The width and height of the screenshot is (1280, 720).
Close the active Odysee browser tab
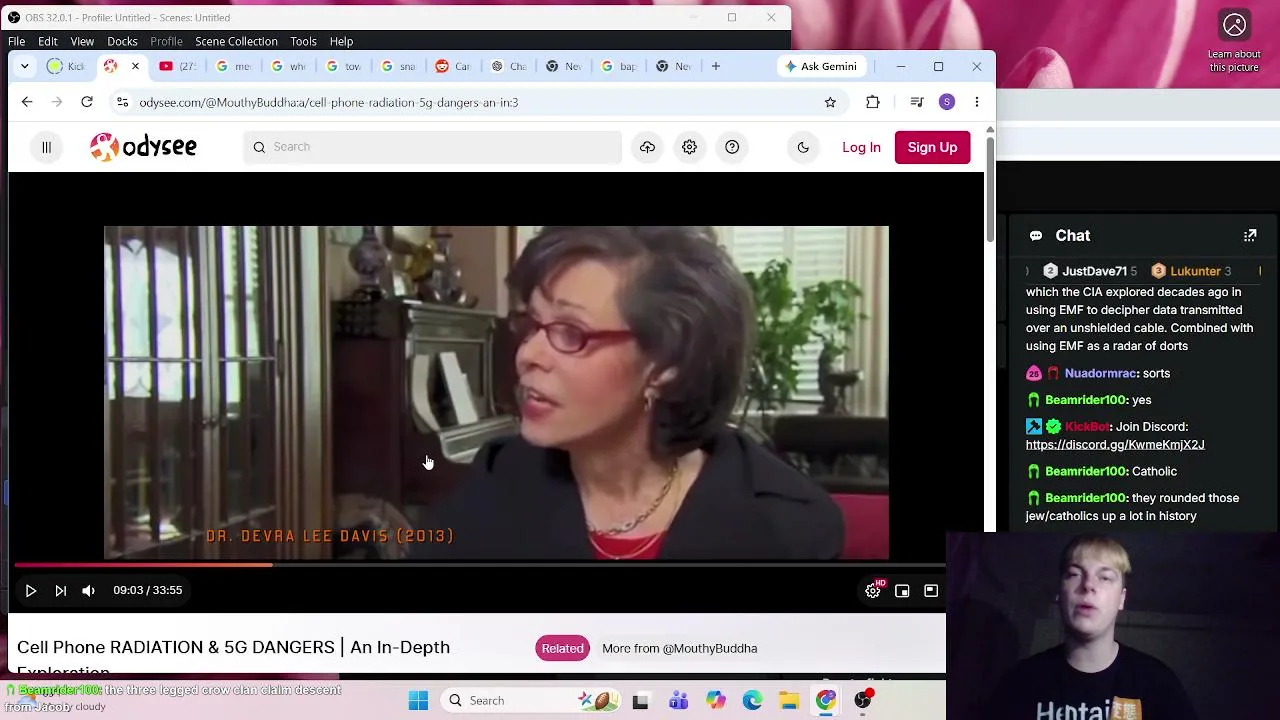click(x=135, y=66)
